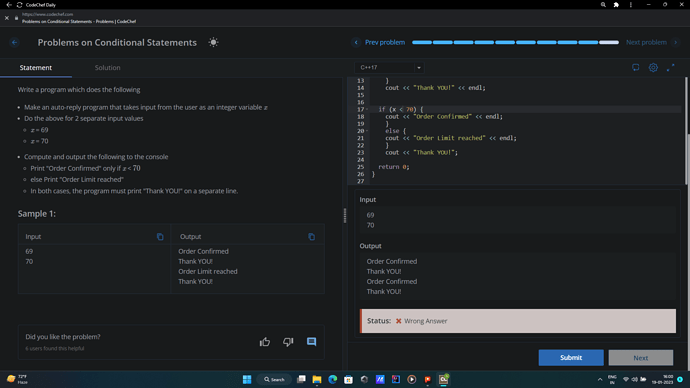Open the CodeChef app taskbar icon
The image size is (690, 388).
tap(443, 379)
